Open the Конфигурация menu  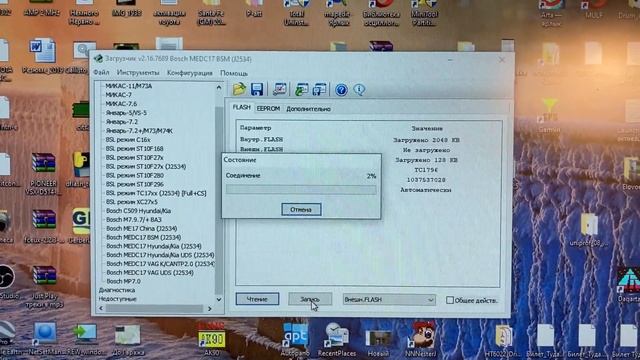tap(190, 73)
